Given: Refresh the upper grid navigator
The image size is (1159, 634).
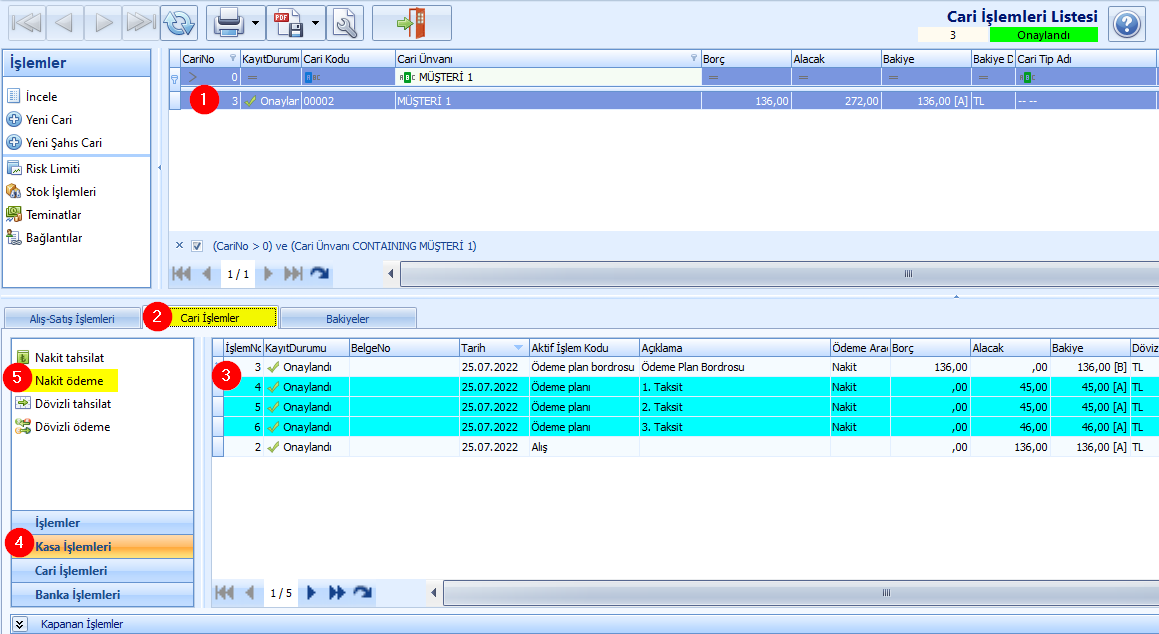Looking at the screenshot, I should click(x=319, y=274).
